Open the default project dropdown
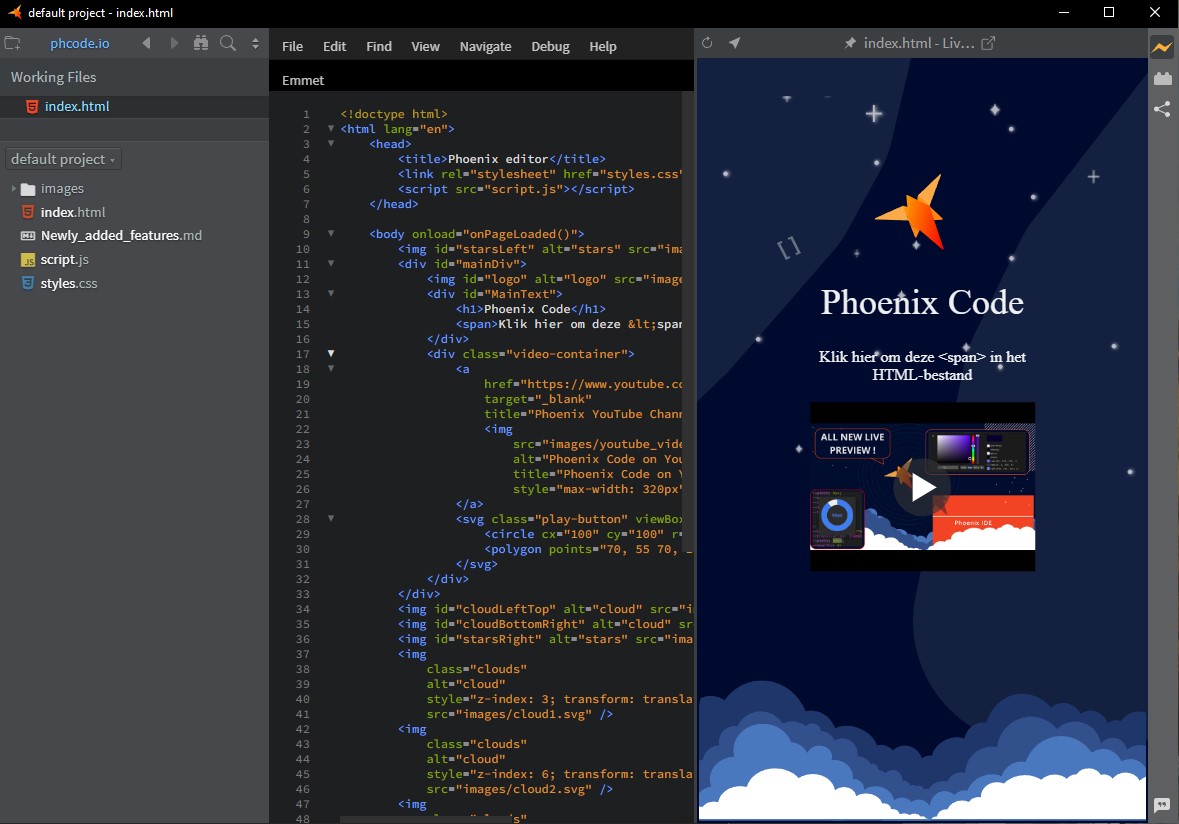Viewport: 1179px width, 824px height. tap(63, 159)
